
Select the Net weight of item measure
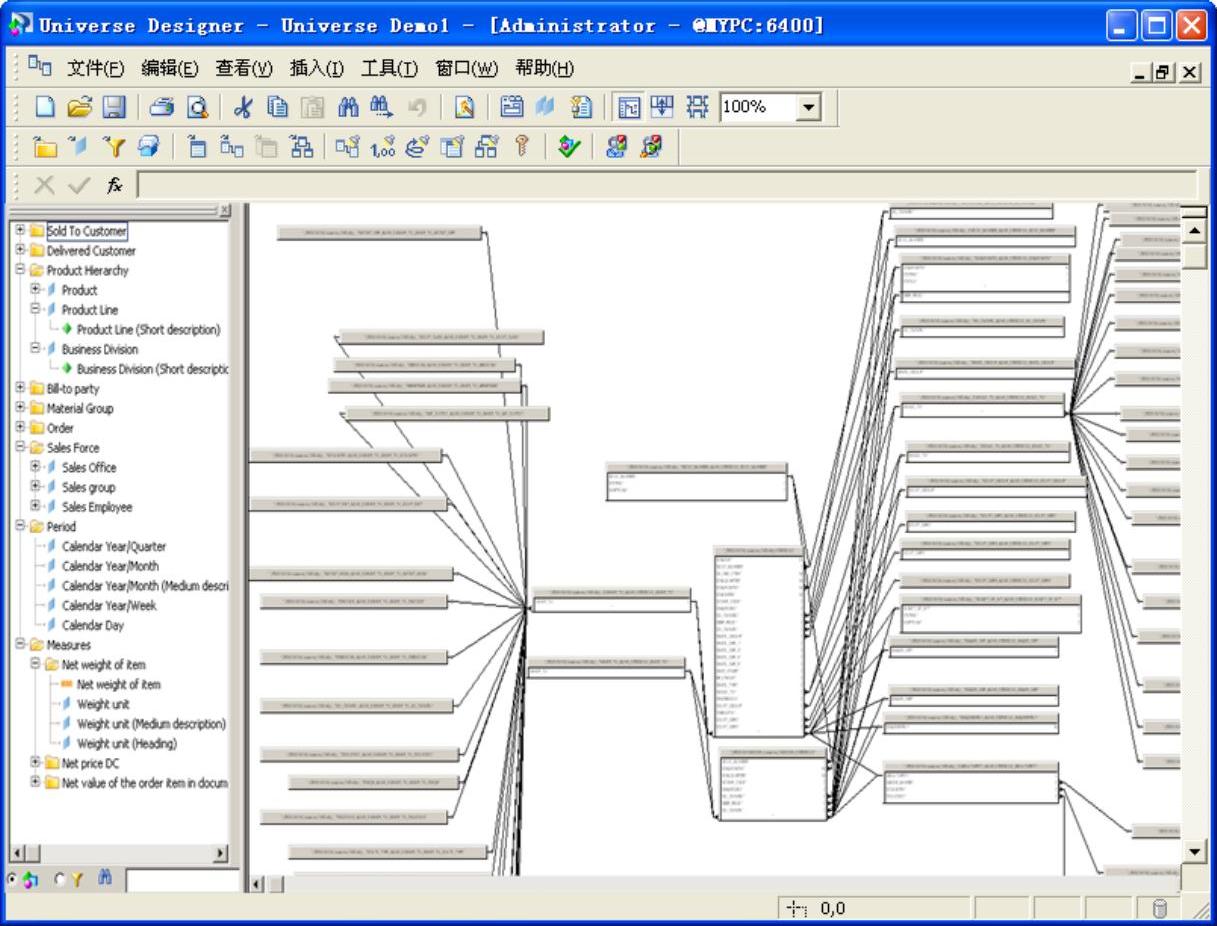(x=118, y=684)
